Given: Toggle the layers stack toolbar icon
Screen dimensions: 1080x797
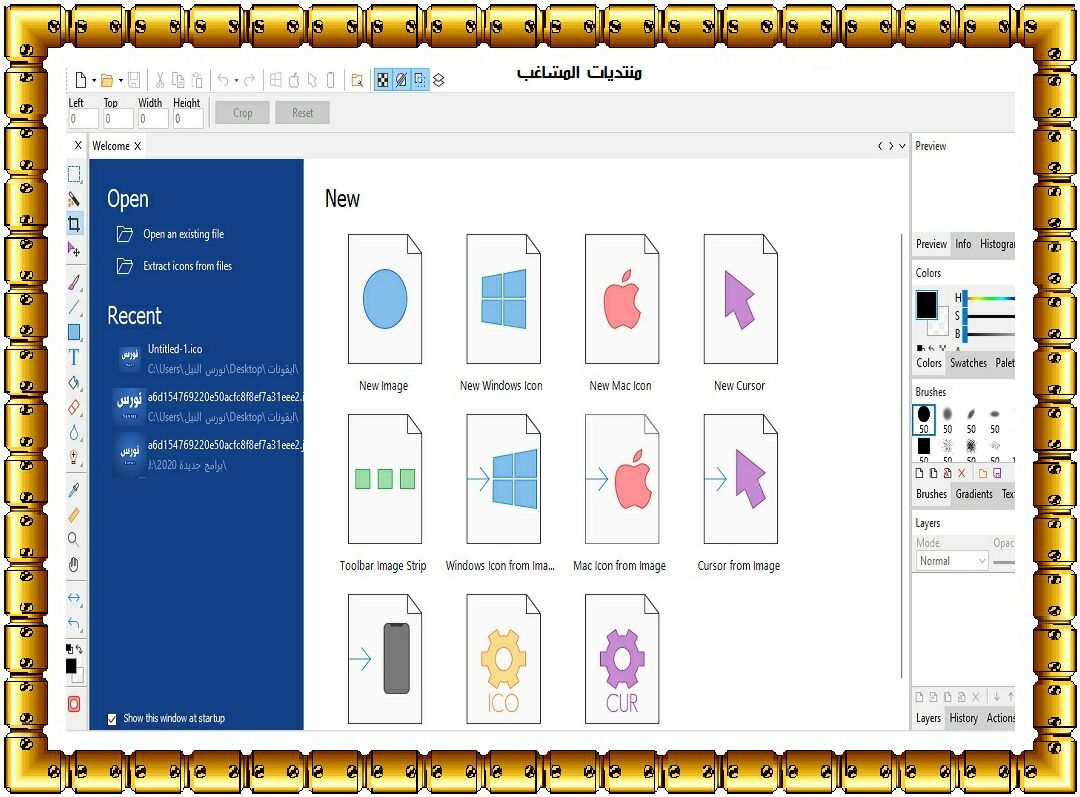Looking at the screenshot, I should 438,80.
